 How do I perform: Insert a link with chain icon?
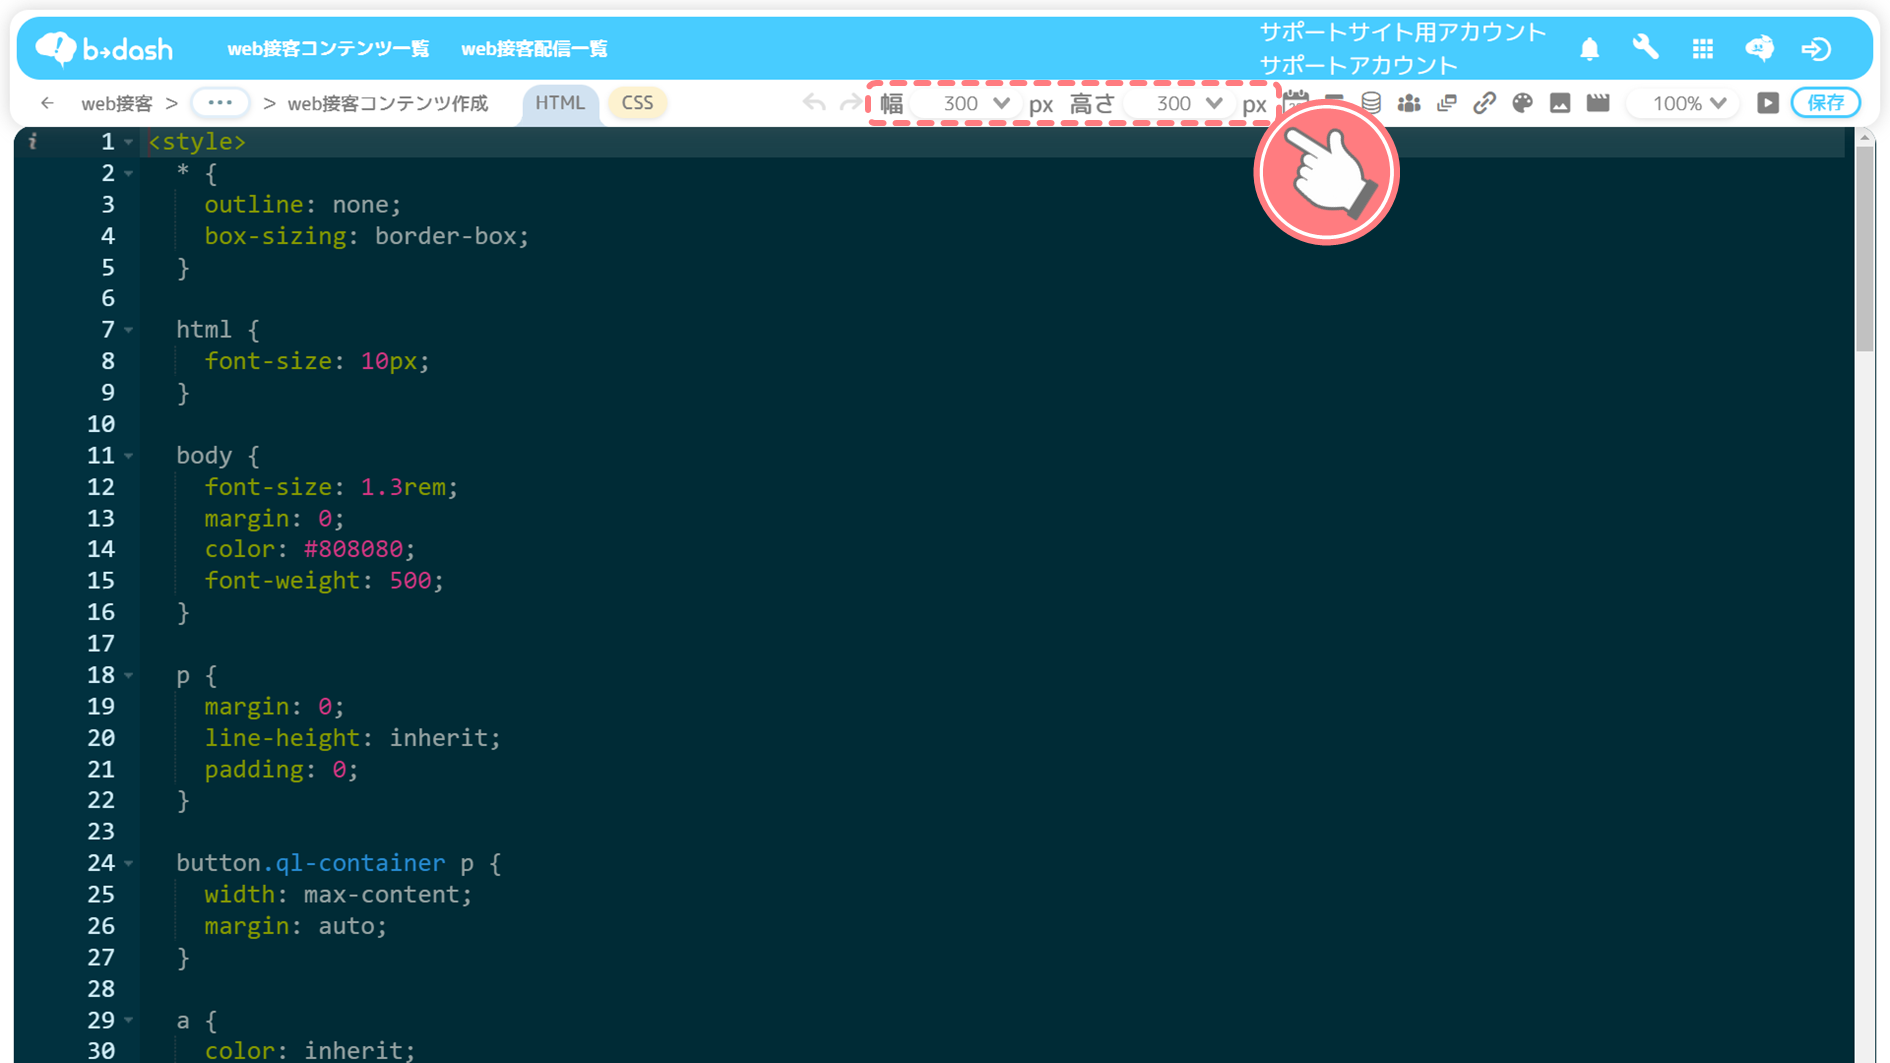(x=1484, y=103)
